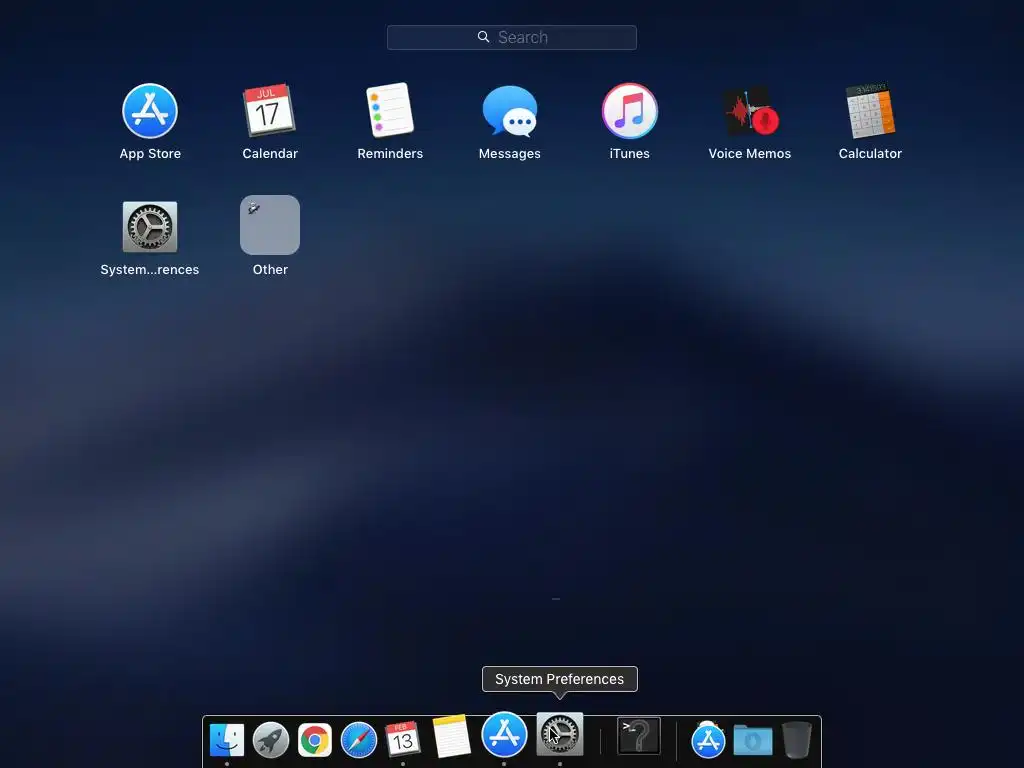
Task: Click the question-mark terminal icon in Dock
Action: point(639,736)
